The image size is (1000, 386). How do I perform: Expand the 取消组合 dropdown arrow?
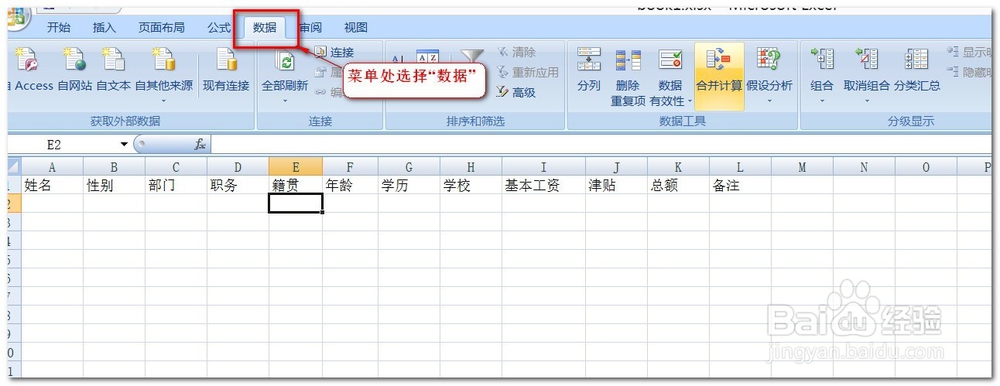click(867, 101)
